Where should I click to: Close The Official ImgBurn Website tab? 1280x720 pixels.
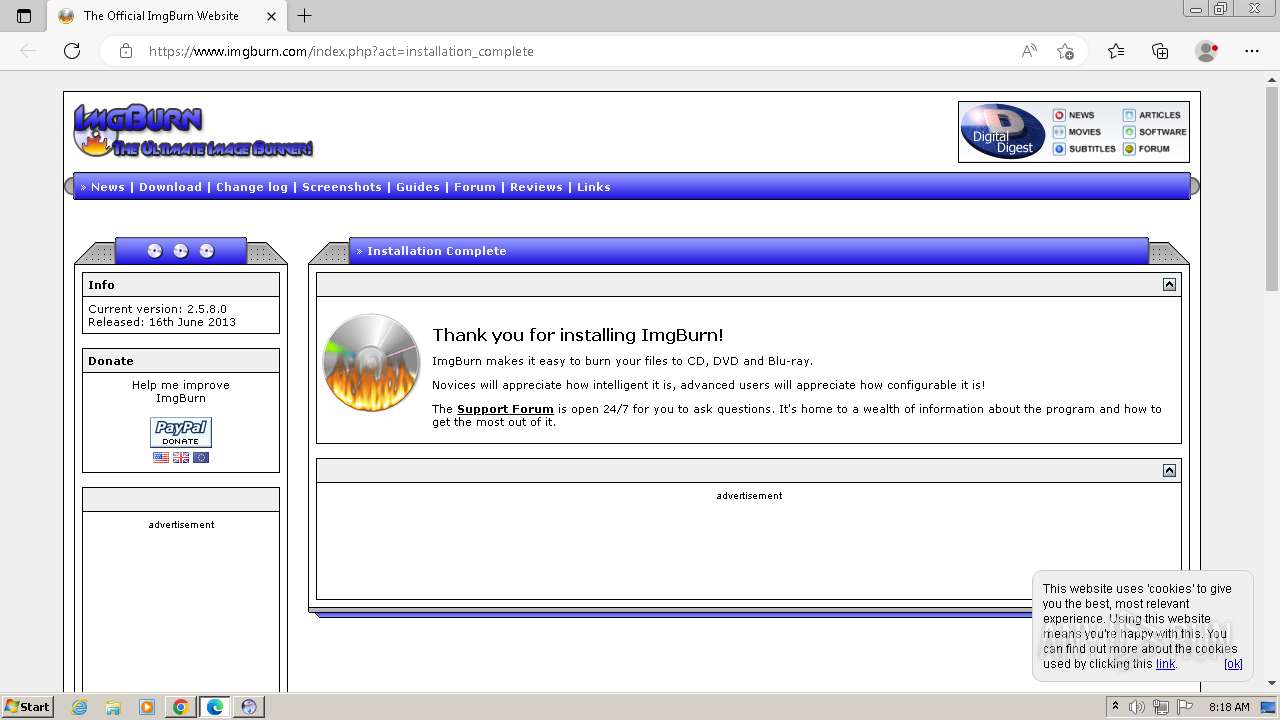(271, 16)
